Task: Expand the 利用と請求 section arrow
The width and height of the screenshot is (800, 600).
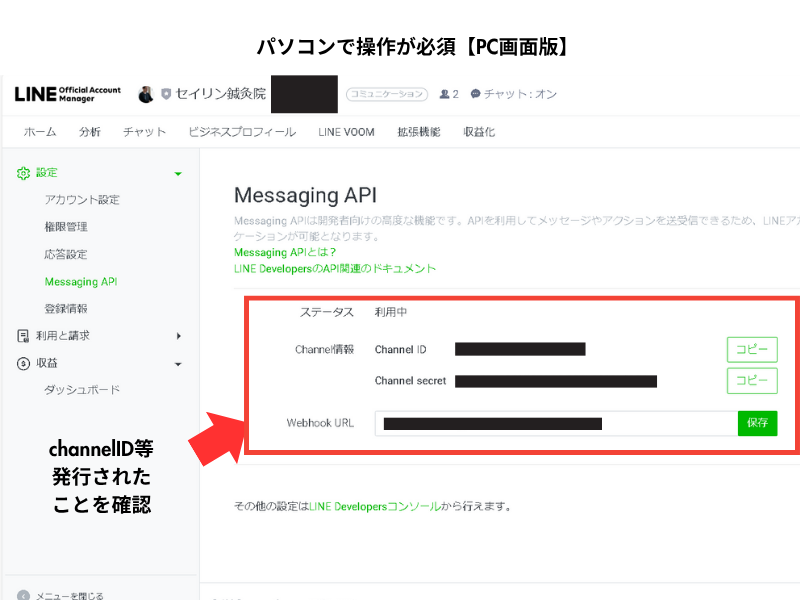Action: pos(178,336)
